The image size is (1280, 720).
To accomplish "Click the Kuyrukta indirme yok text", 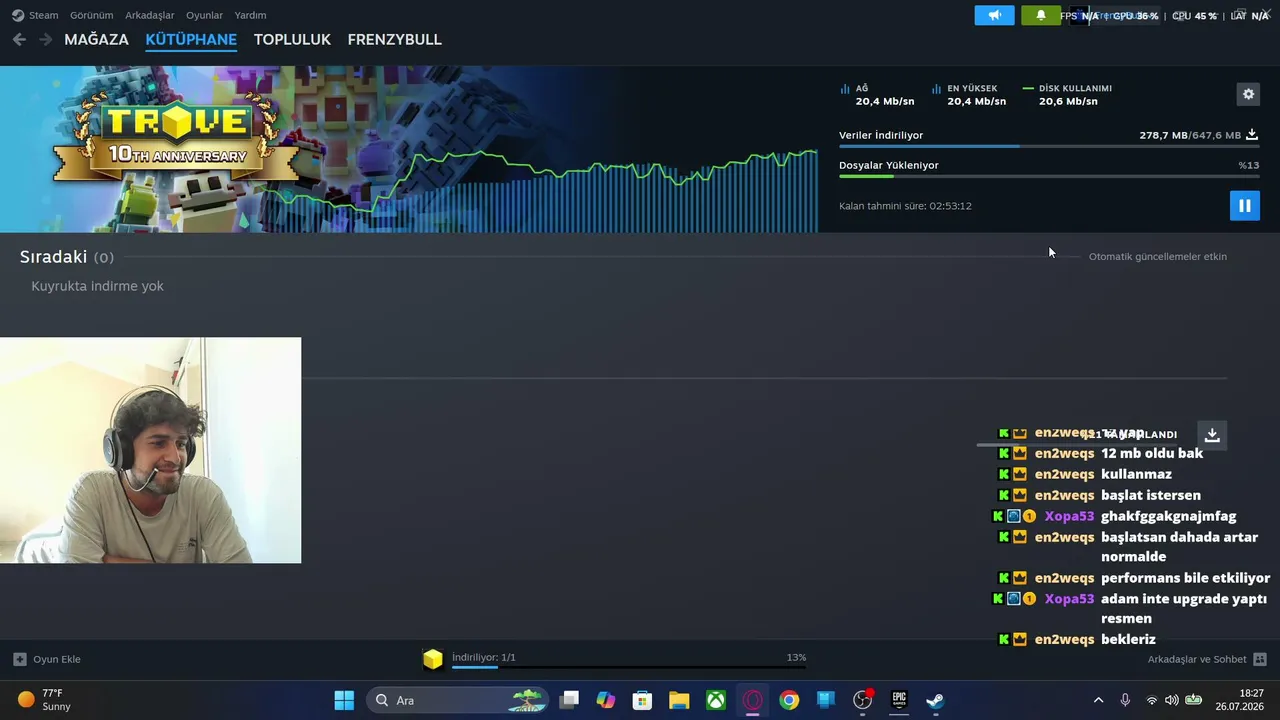I will pyautogui.click(x=97, y=286).
